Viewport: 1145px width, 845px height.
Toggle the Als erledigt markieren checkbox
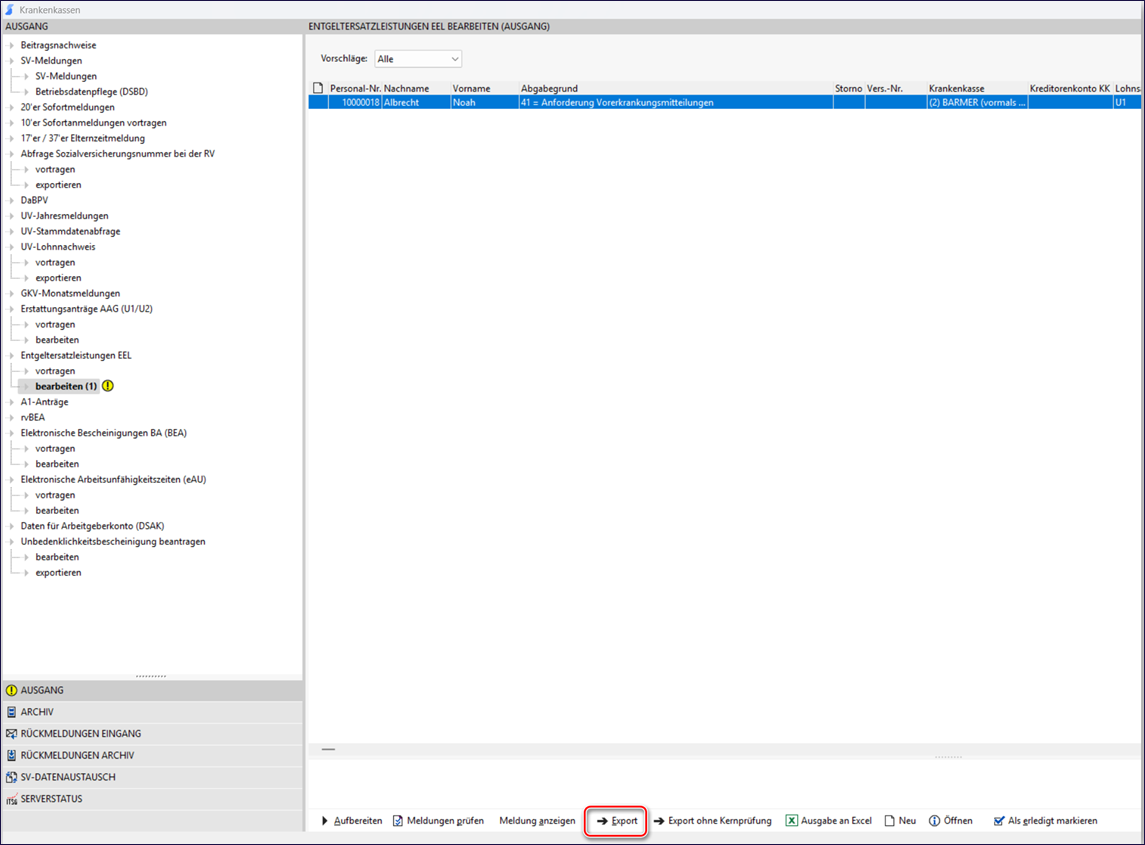click(998, 821)
